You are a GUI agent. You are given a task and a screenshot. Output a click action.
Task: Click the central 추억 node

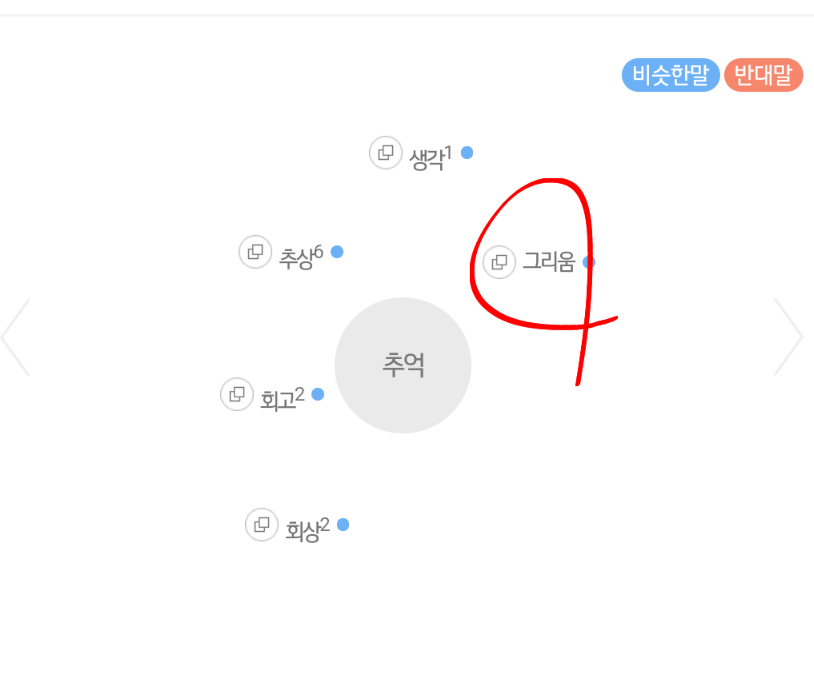(x=403, y=365)
